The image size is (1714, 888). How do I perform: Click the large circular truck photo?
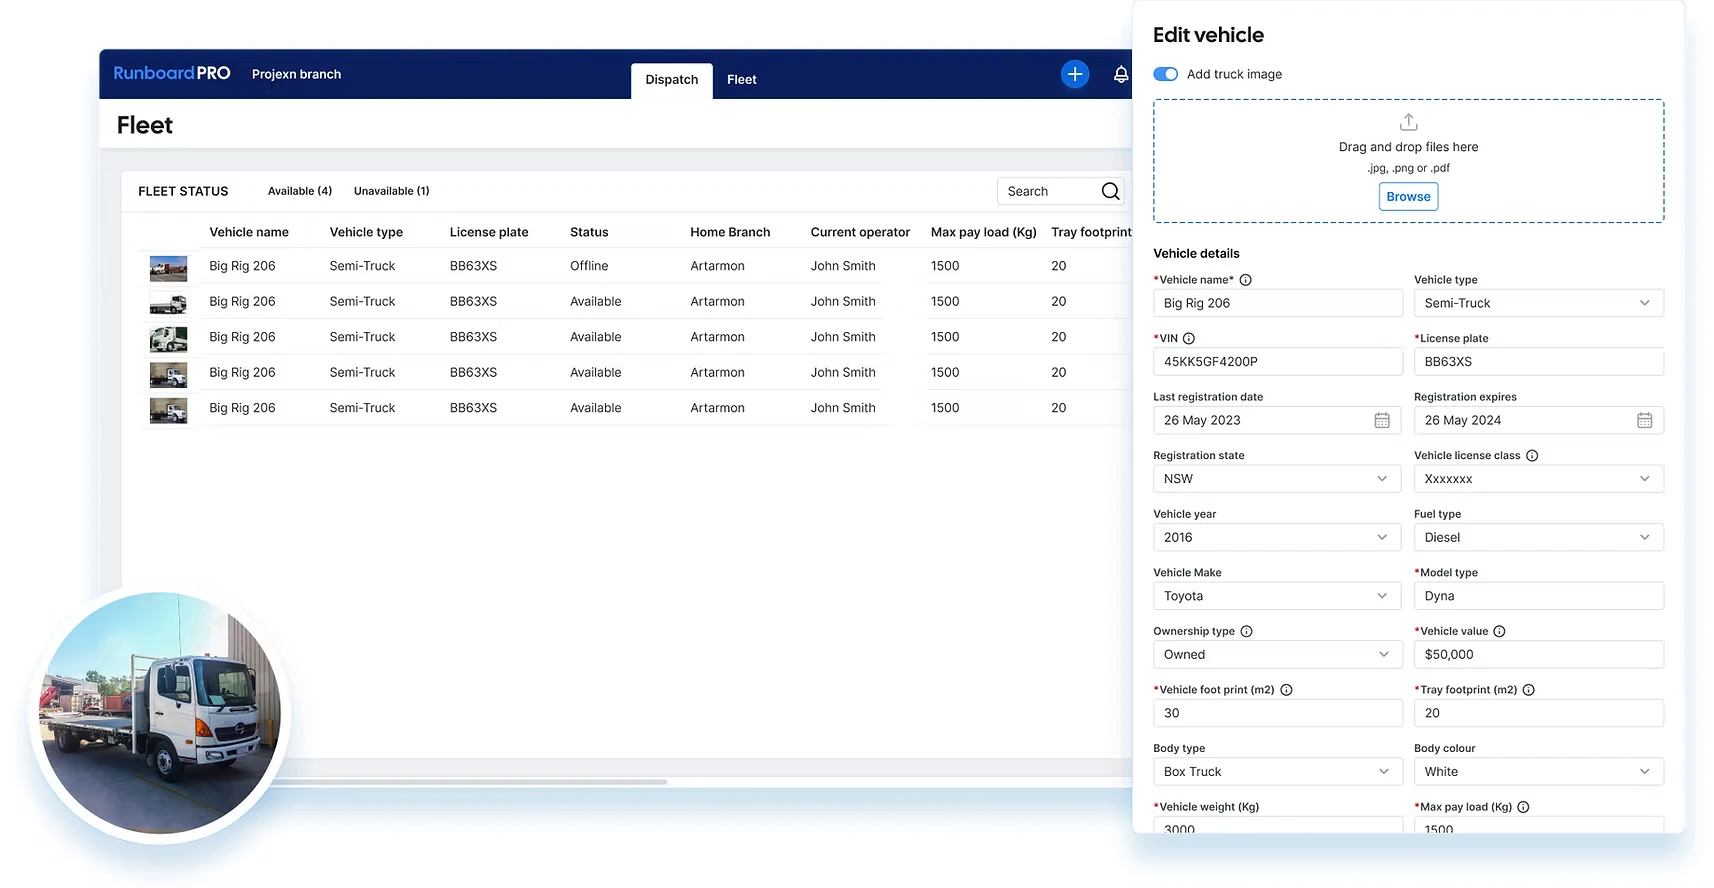pyautogui.click(x=160, y=713)
